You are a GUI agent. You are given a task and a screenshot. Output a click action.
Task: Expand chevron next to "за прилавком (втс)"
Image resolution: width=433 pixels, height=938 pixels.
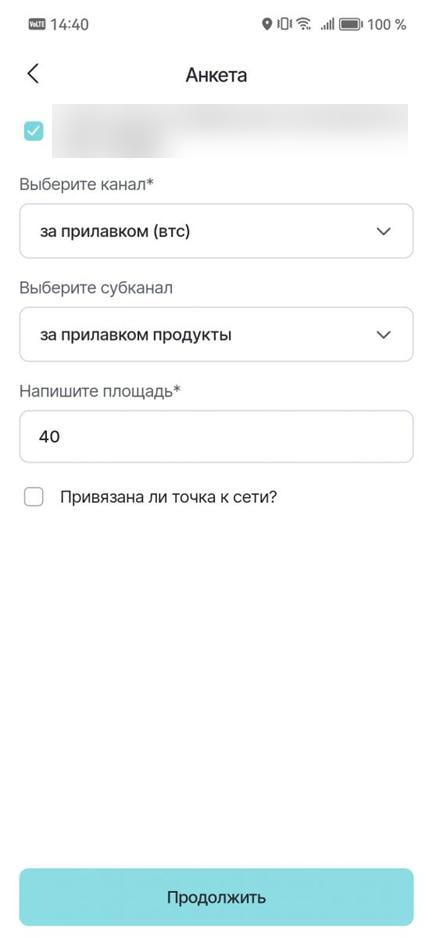[384, 232]
